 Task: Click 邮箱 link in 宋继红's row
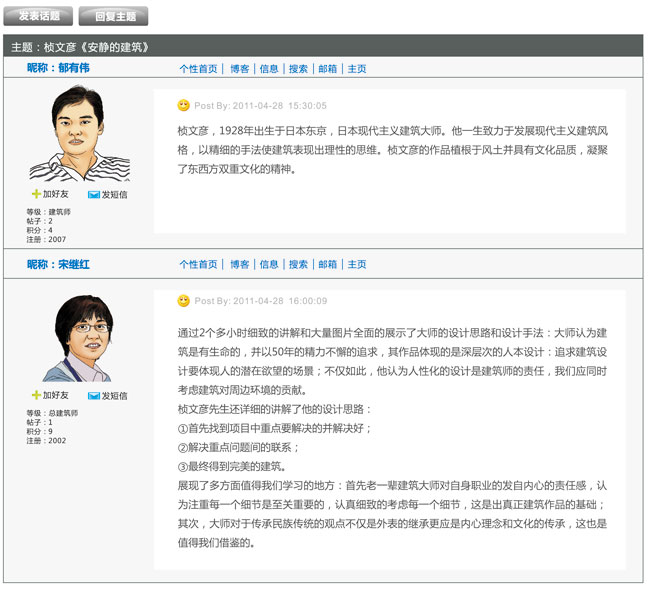pos(327,264)
